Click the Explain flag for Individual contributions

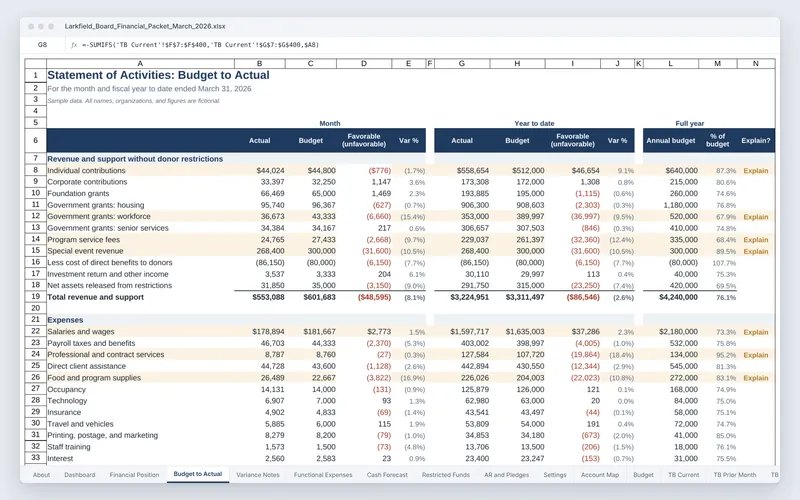[756, 170]
